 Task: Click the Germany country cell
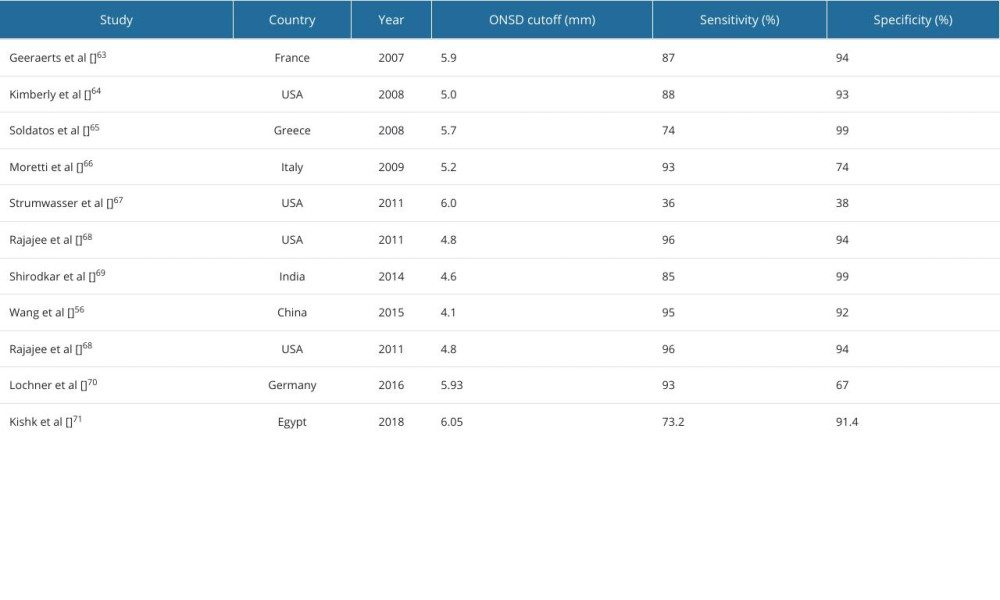pyautogui.click(x=292, y=385)
